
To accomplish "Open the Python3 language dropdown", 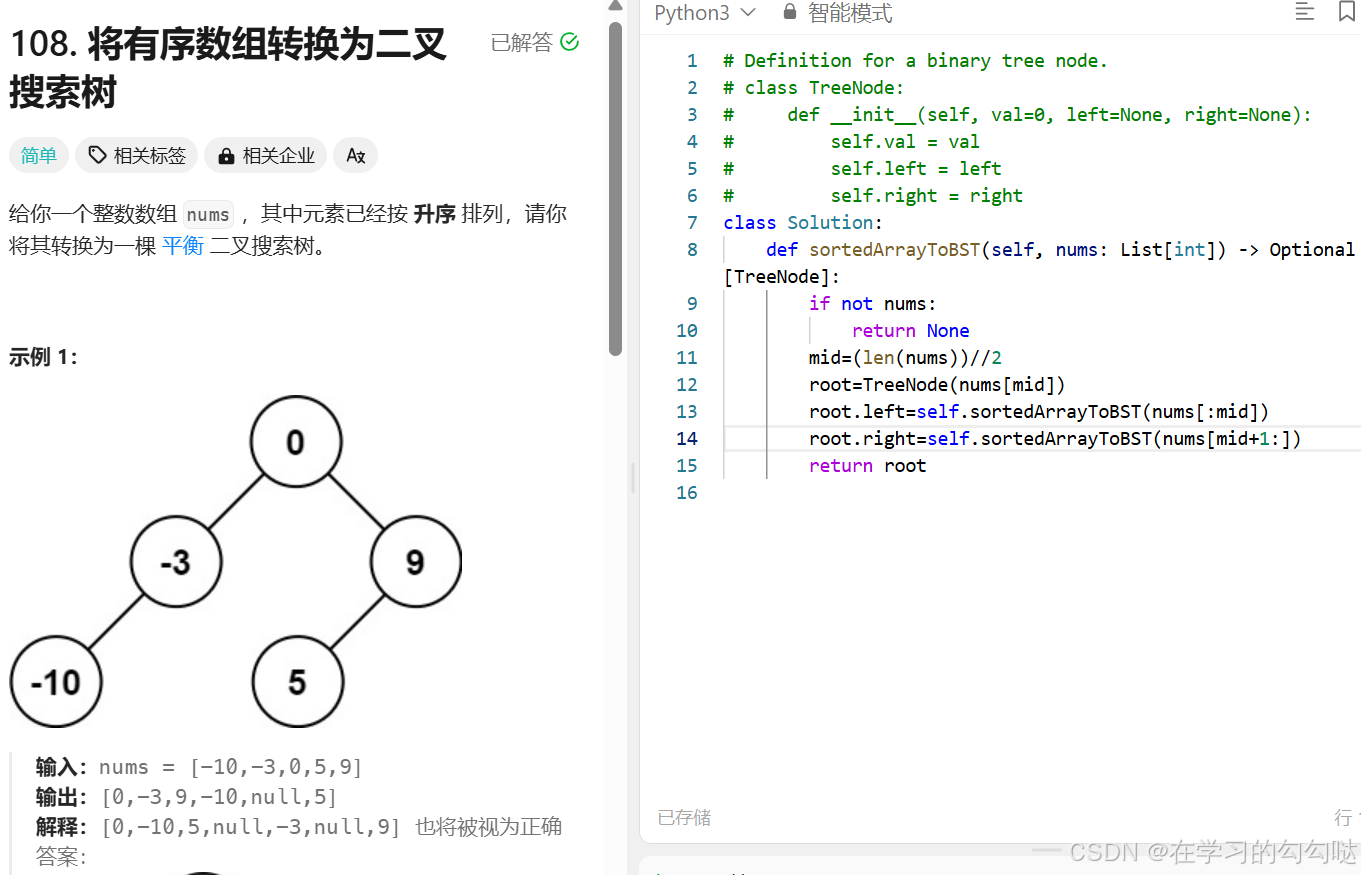I will click(x=705, y=13).
